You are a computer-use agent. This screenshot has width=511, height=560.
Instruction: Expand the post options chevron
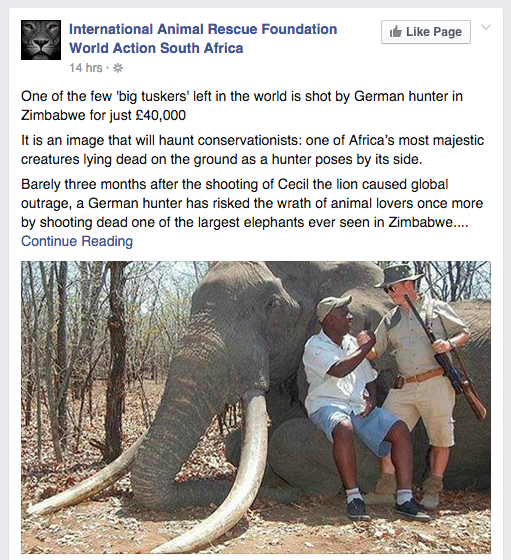486,27
